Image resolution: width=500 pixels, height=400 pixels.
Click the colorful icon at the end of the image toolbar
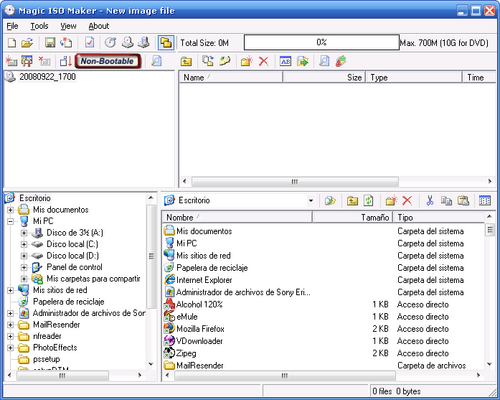point(341,61)
